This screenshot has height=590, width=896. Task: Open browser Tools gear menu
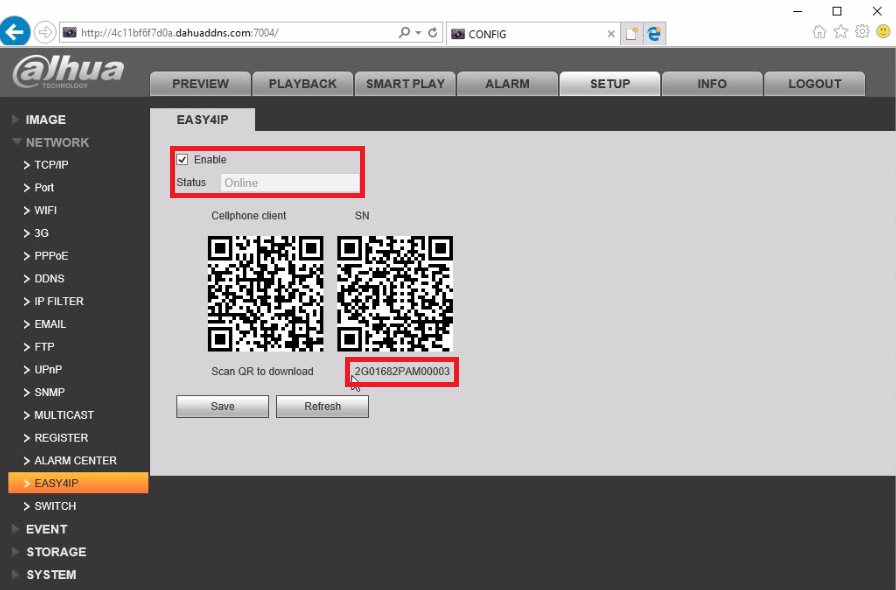click(862, 31)
